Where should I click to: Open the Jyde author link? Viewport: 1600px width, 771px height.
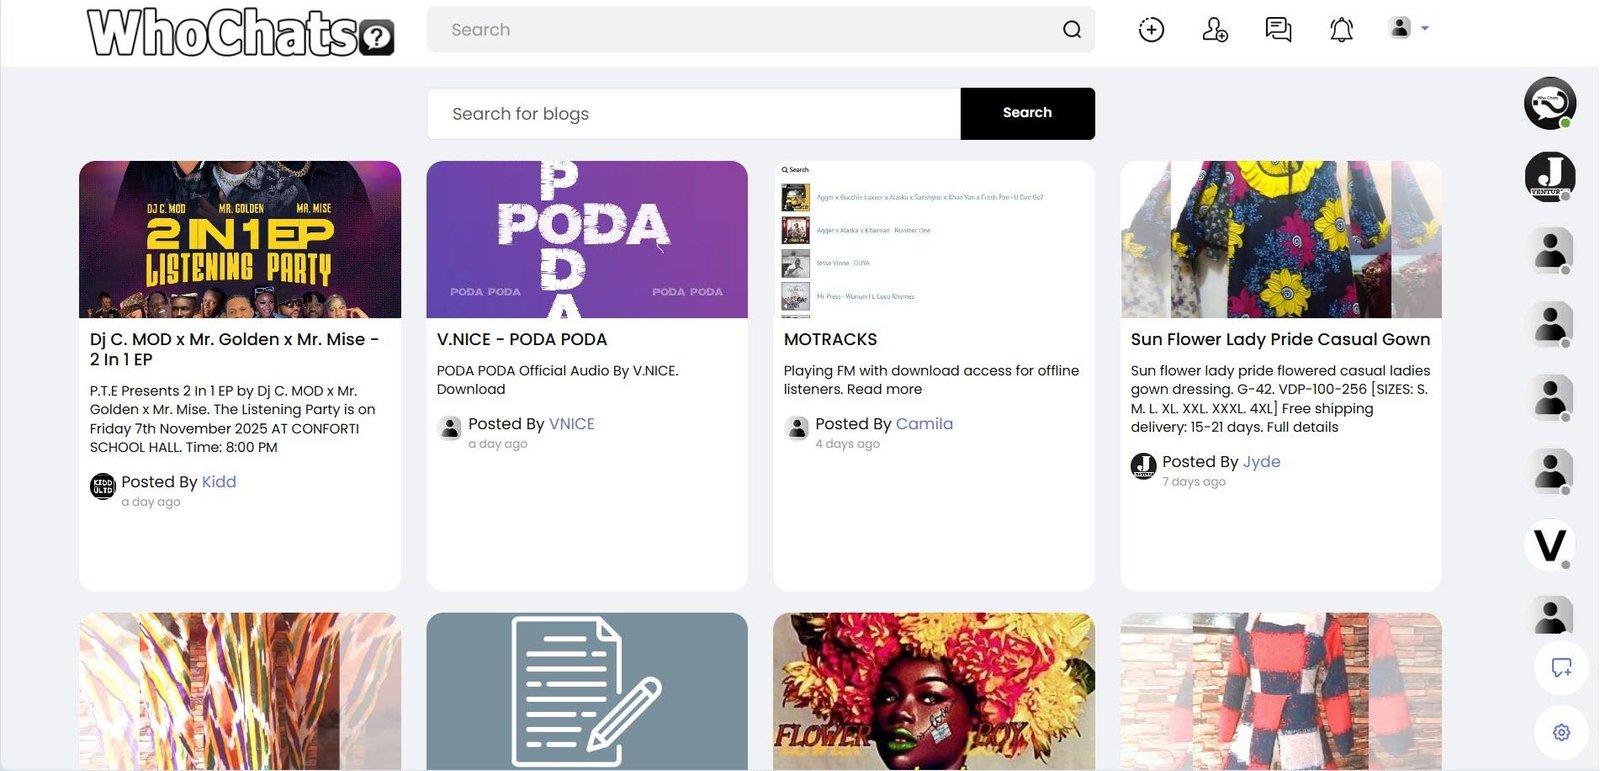1261,462
